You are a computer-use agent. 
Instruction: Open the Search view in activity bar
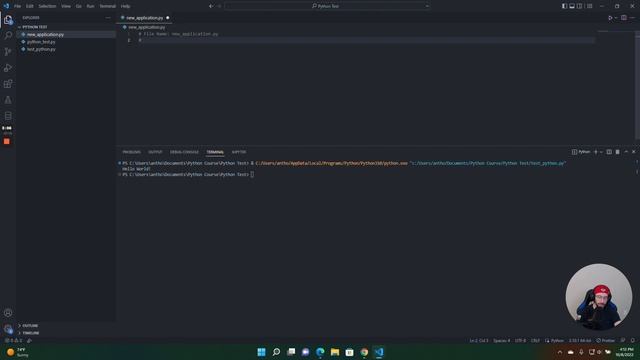8,36
